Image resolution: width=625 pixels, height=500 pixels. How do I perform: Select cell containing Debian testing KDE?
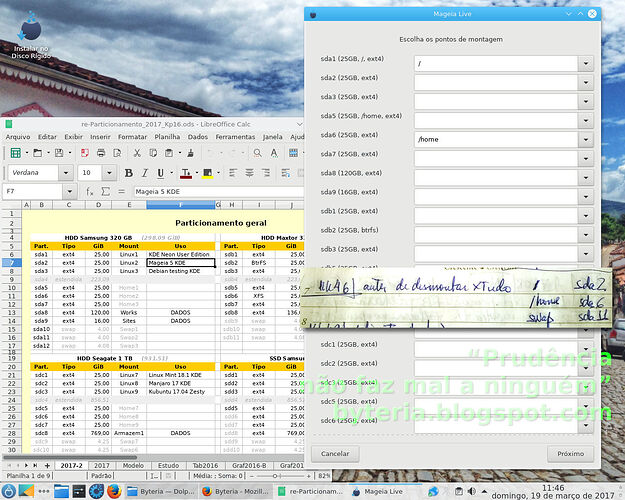tap(181, 271)
